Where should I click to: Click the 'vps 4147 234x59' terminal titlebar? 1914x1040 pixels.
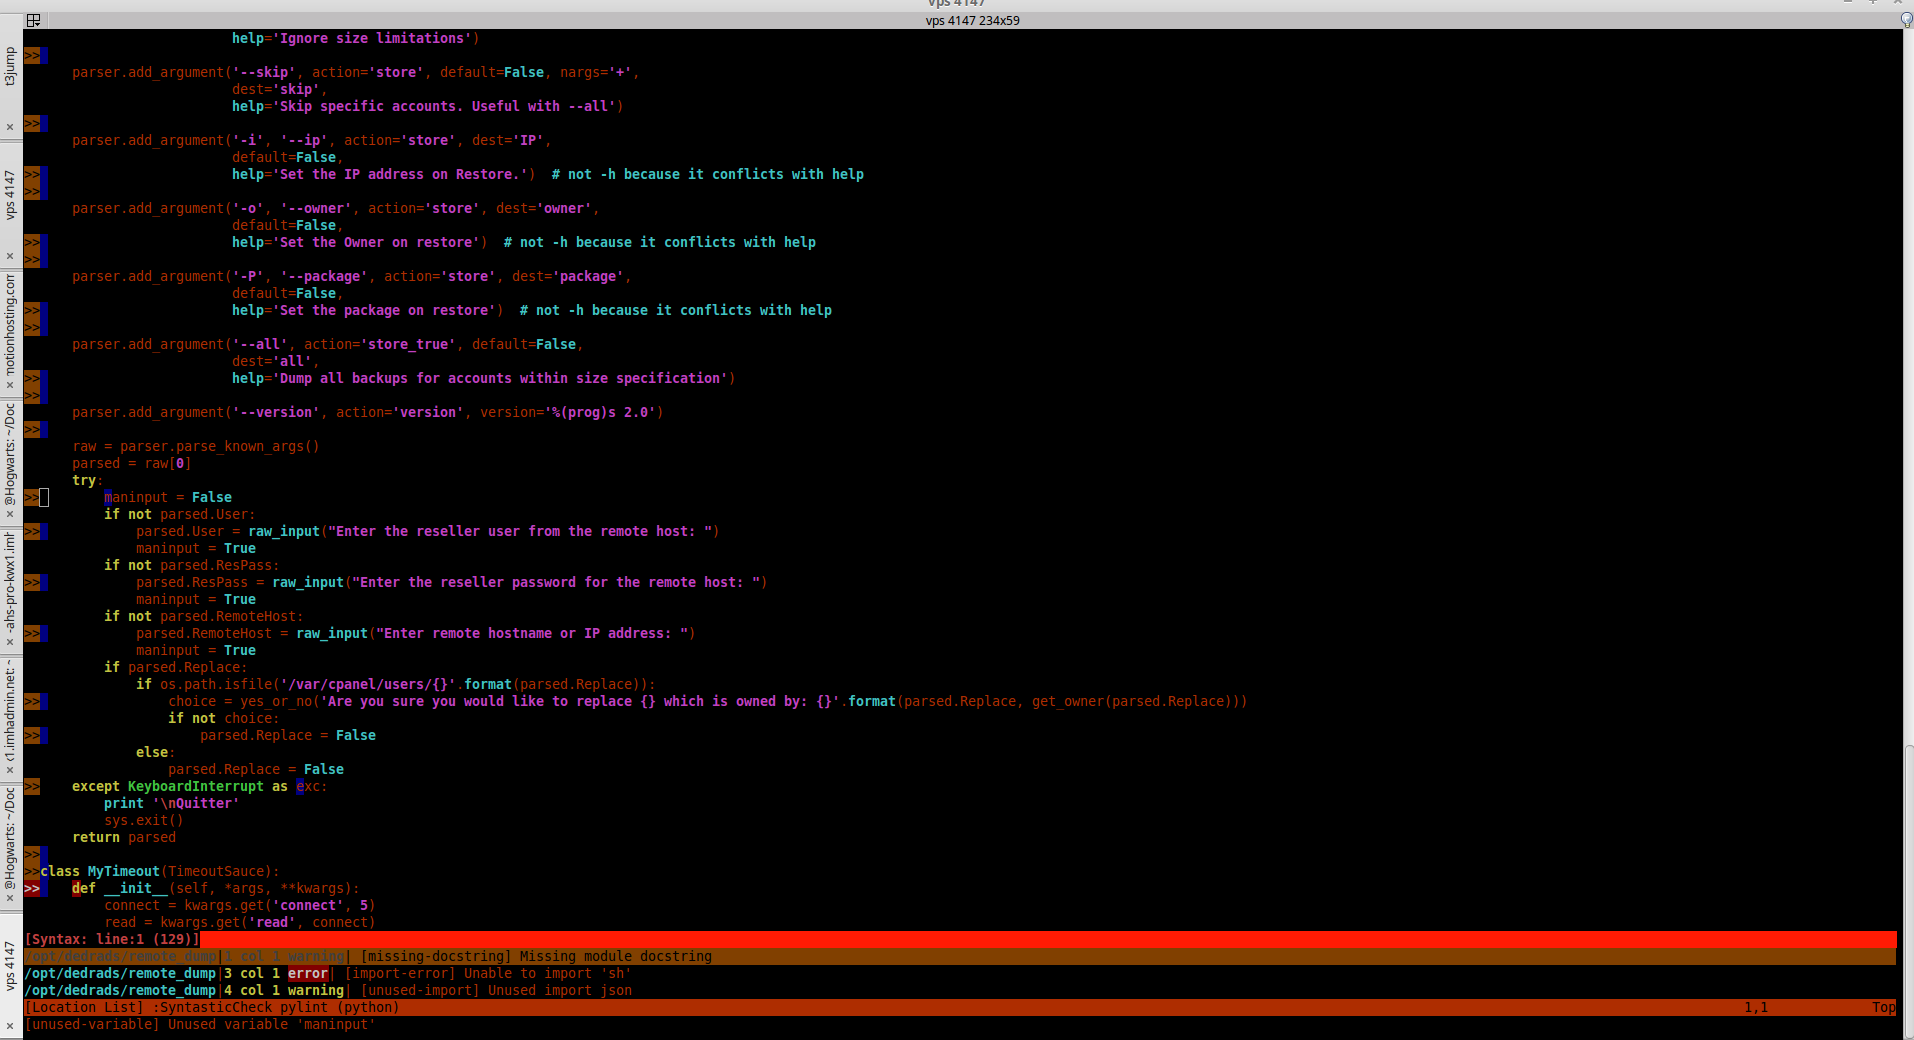(x=972, y=20)
